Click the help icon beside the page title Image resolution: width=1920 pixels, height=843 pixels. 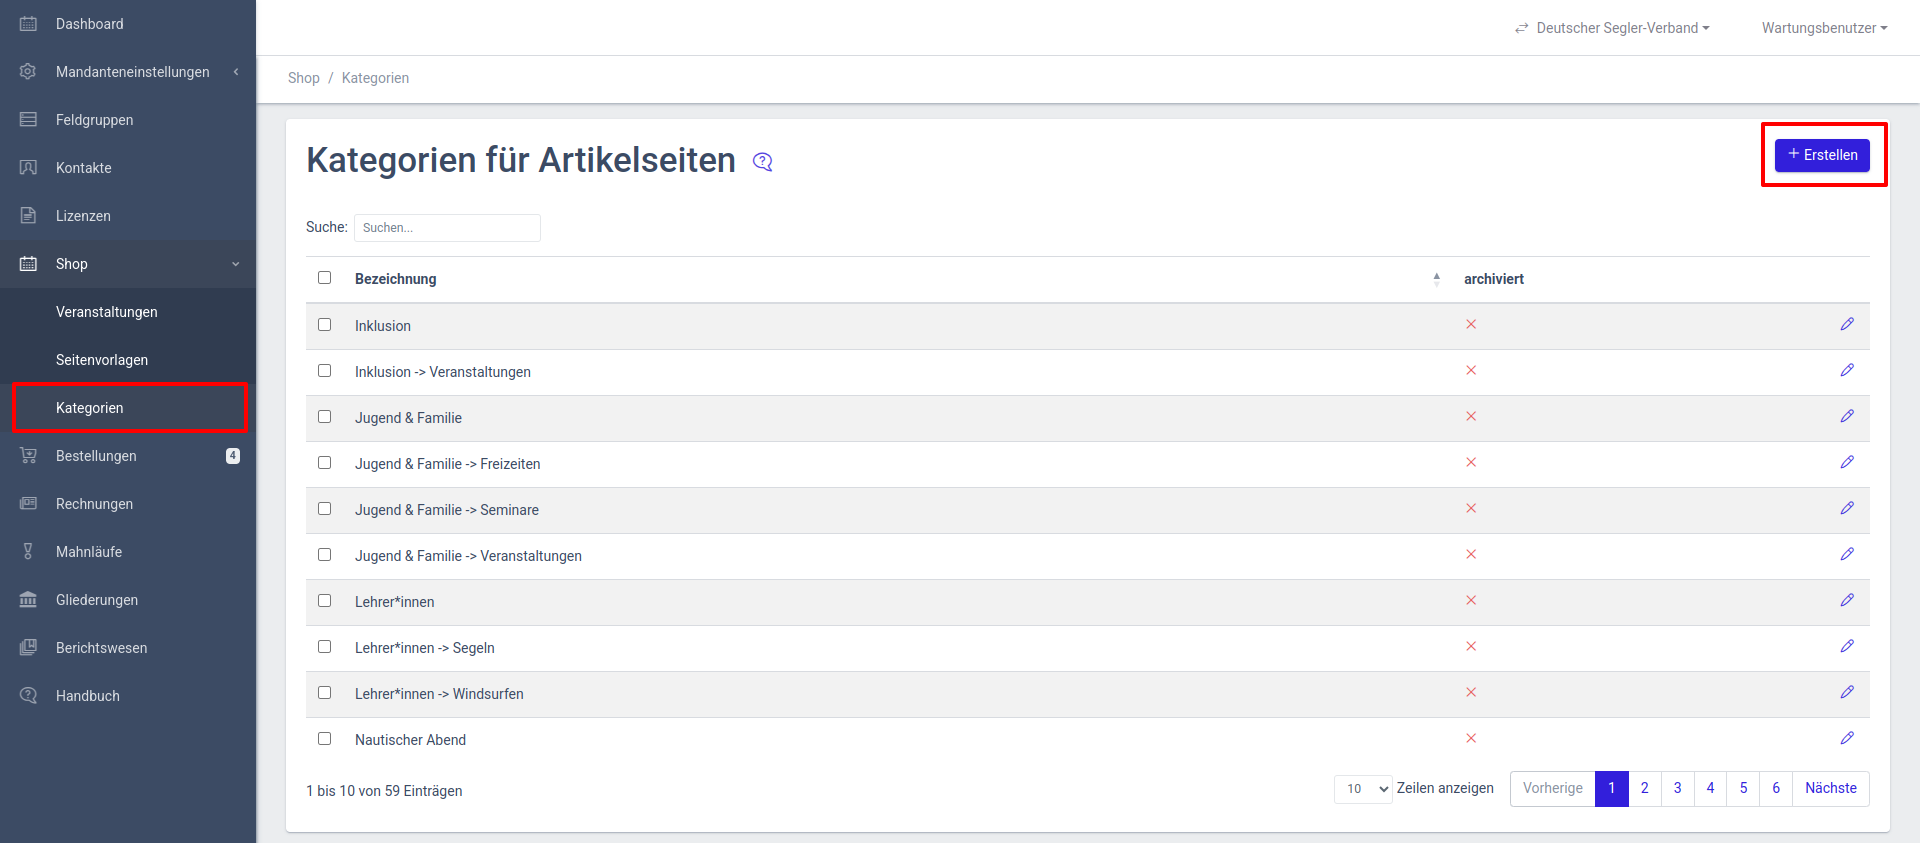(x=763, y=162)
